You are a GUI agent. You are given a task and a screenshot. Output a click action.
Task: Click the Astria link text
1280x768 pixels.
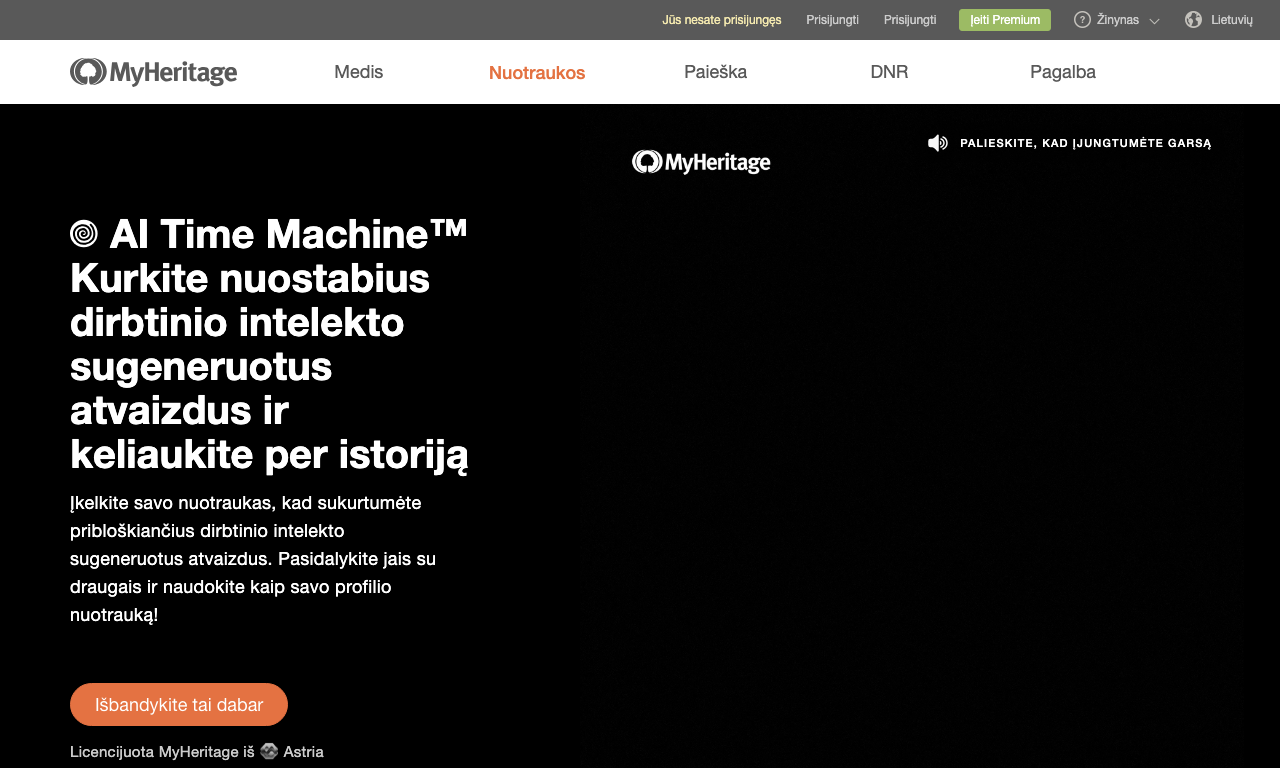click(x=304, y=751)
